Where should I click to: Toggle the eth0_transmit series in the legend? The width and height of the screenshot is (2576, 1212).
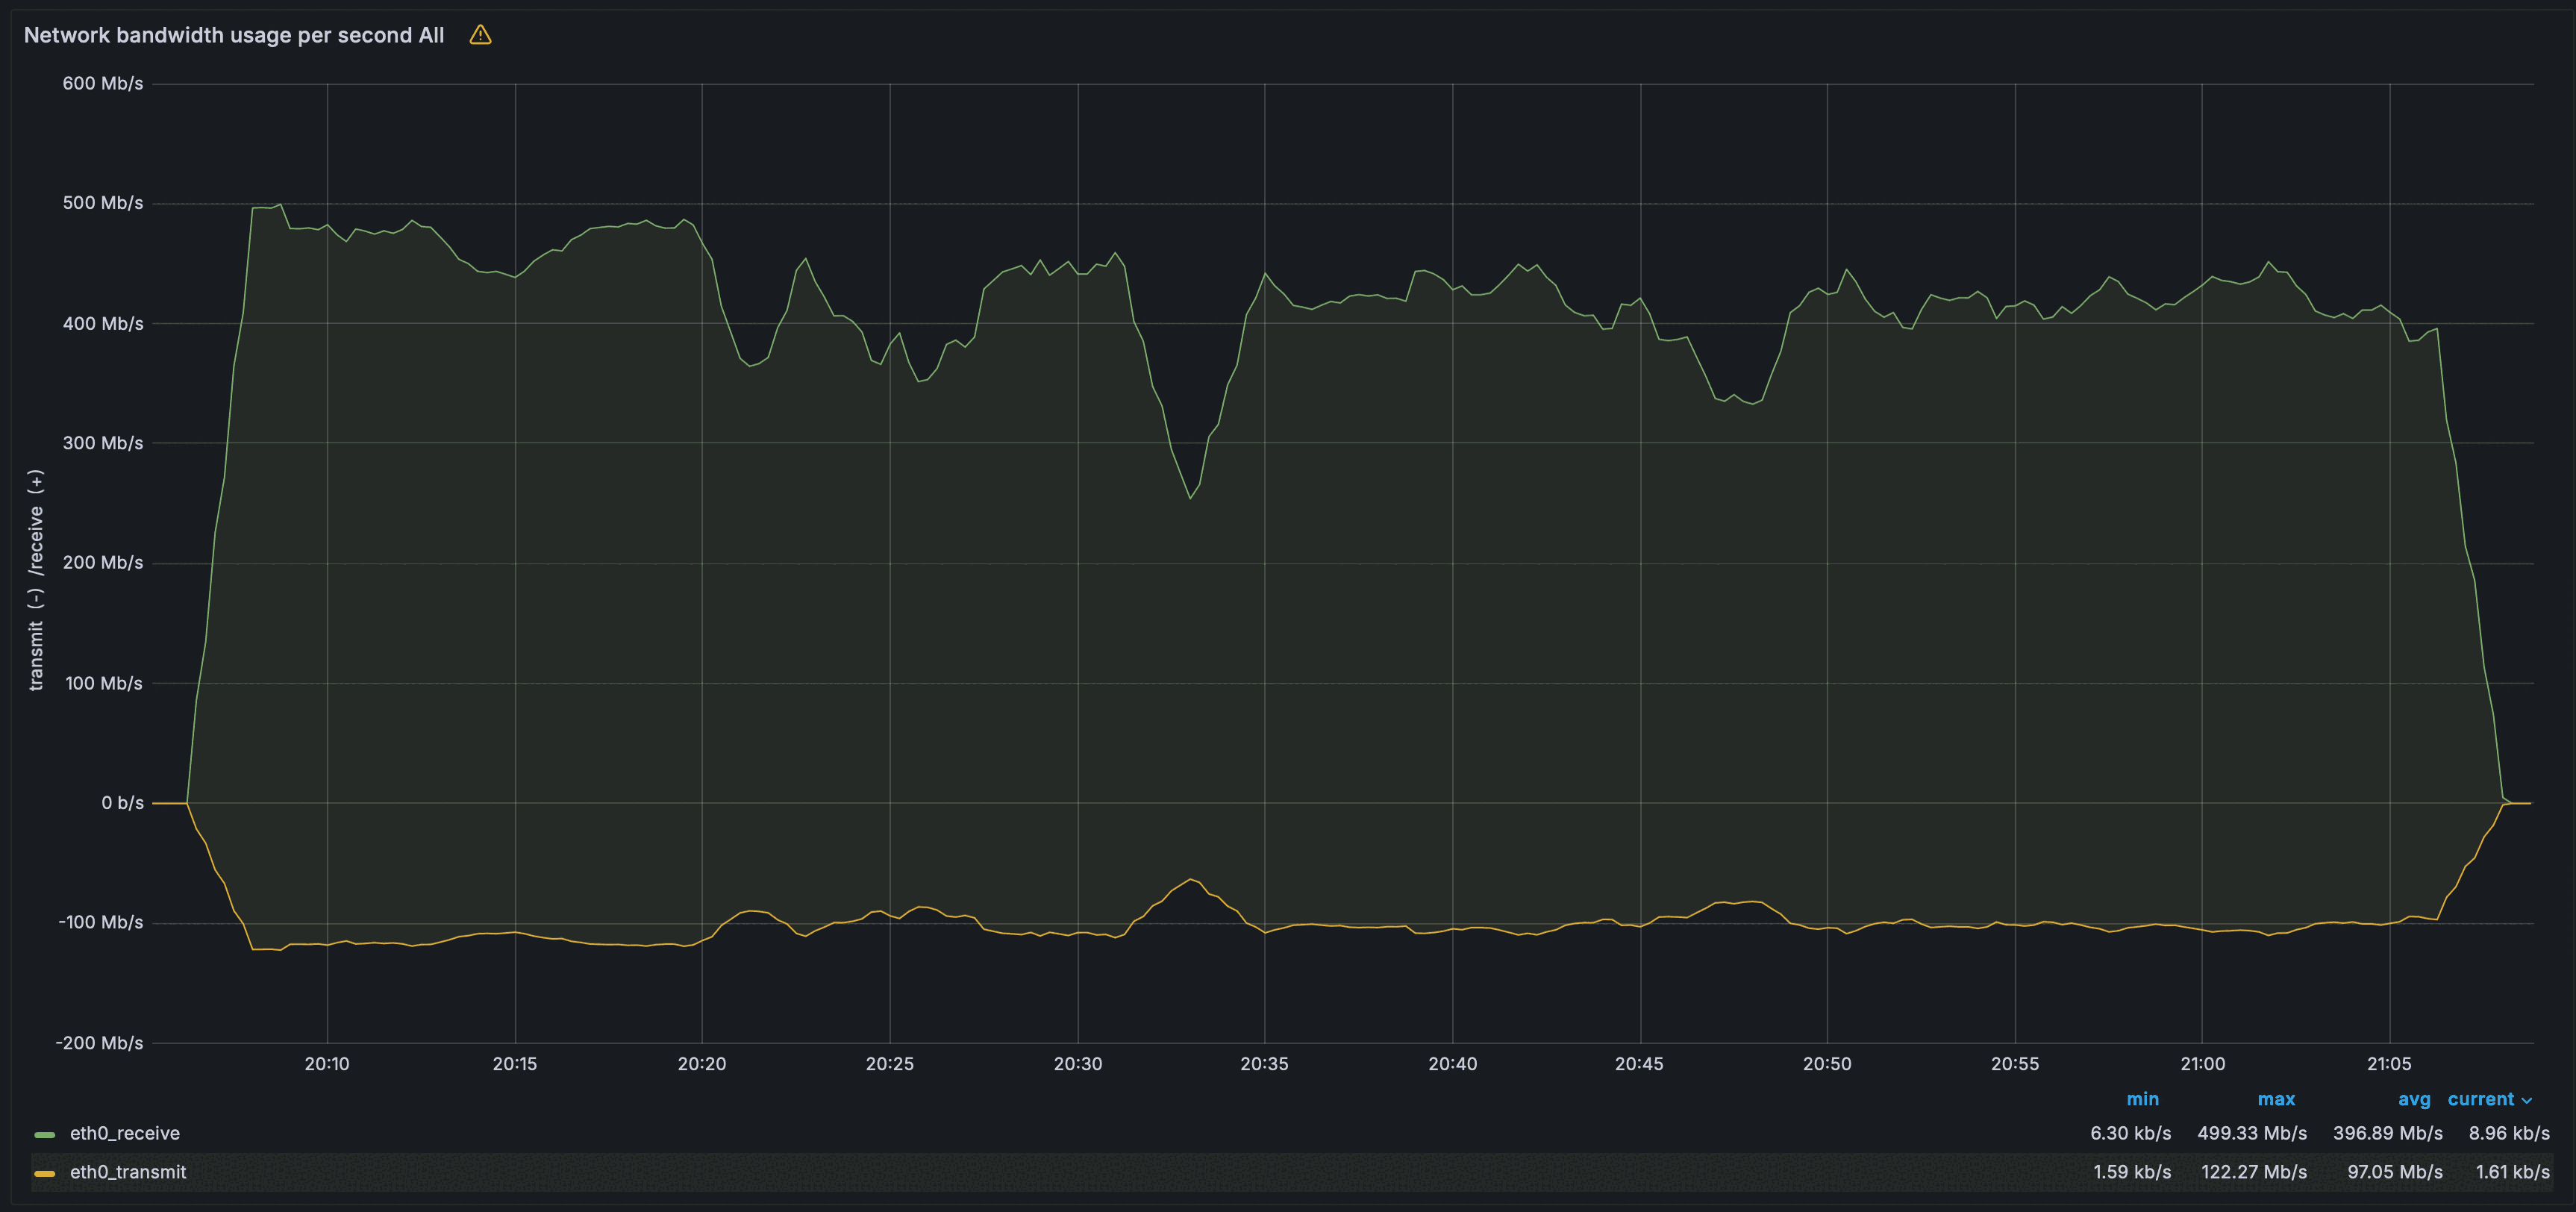(x=128, y=1172)
